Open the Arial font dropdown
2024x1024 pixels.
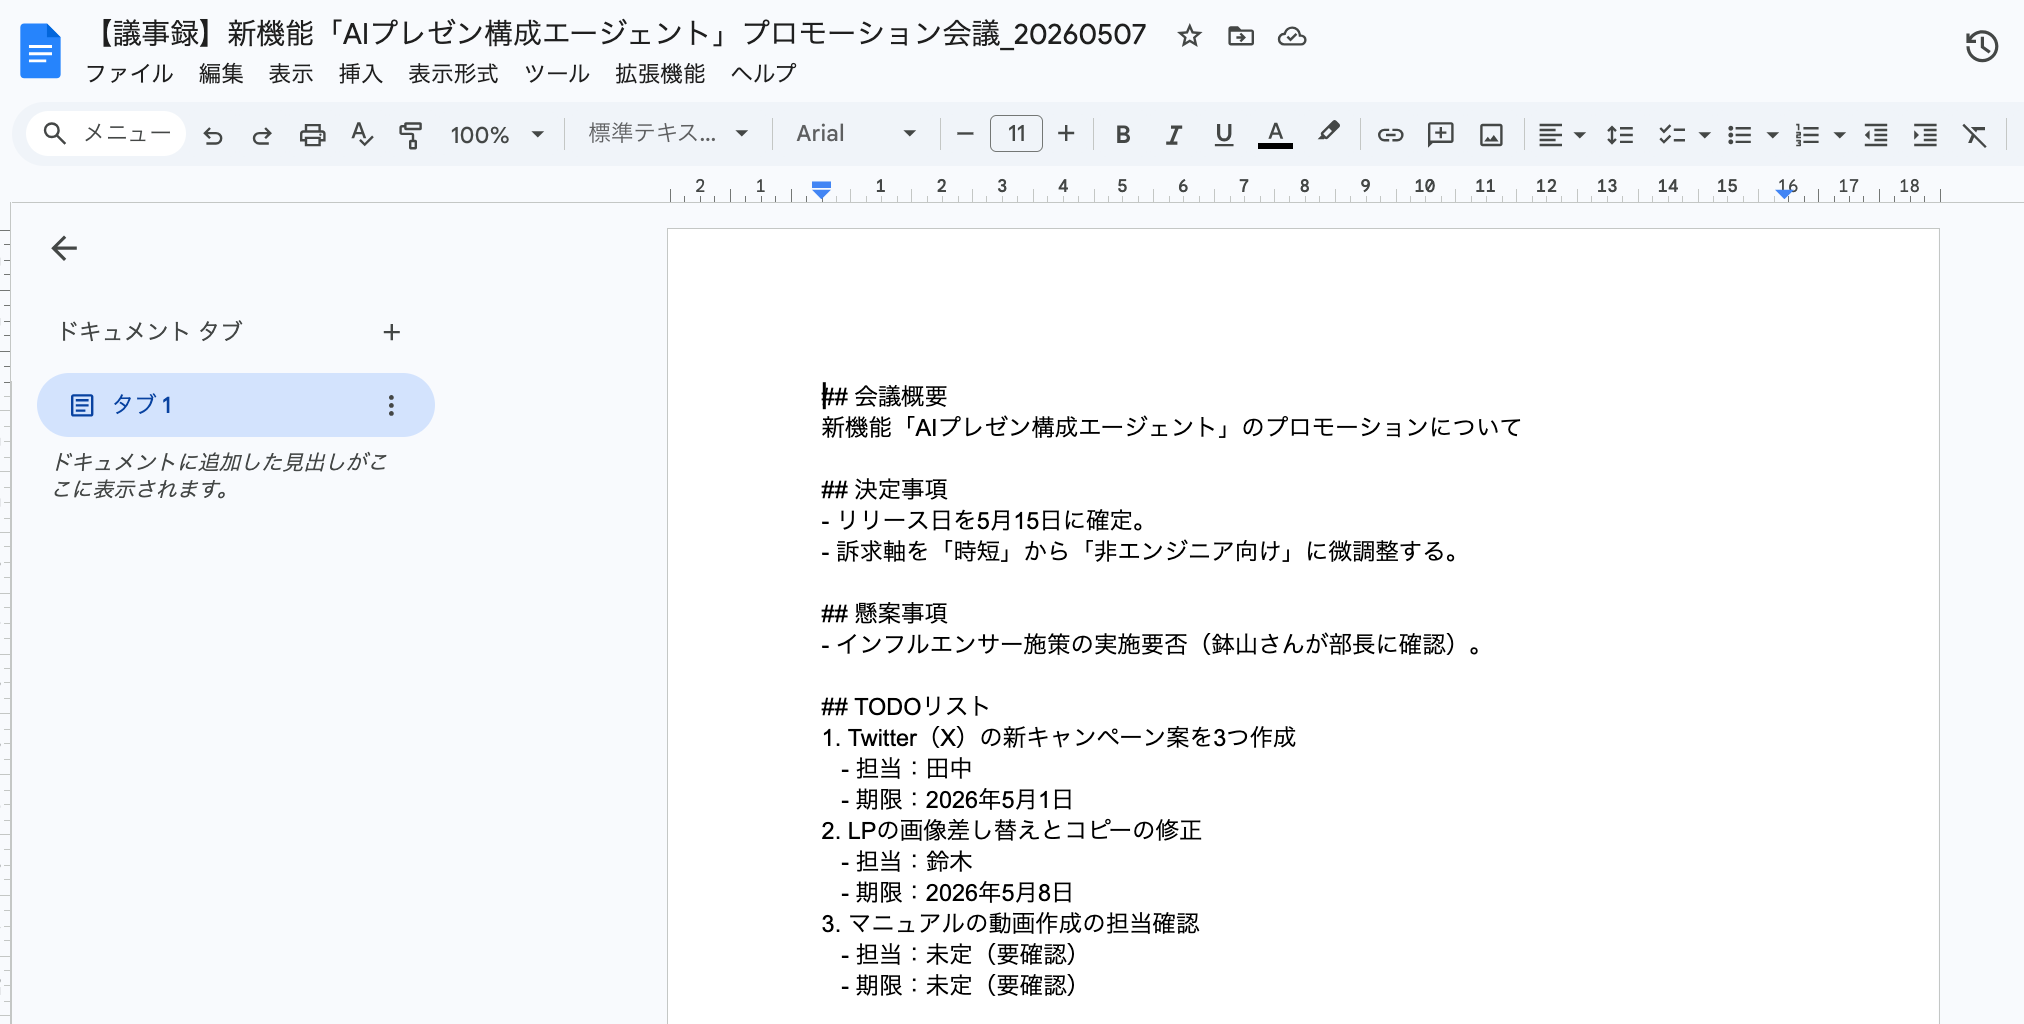coord(856,134)
